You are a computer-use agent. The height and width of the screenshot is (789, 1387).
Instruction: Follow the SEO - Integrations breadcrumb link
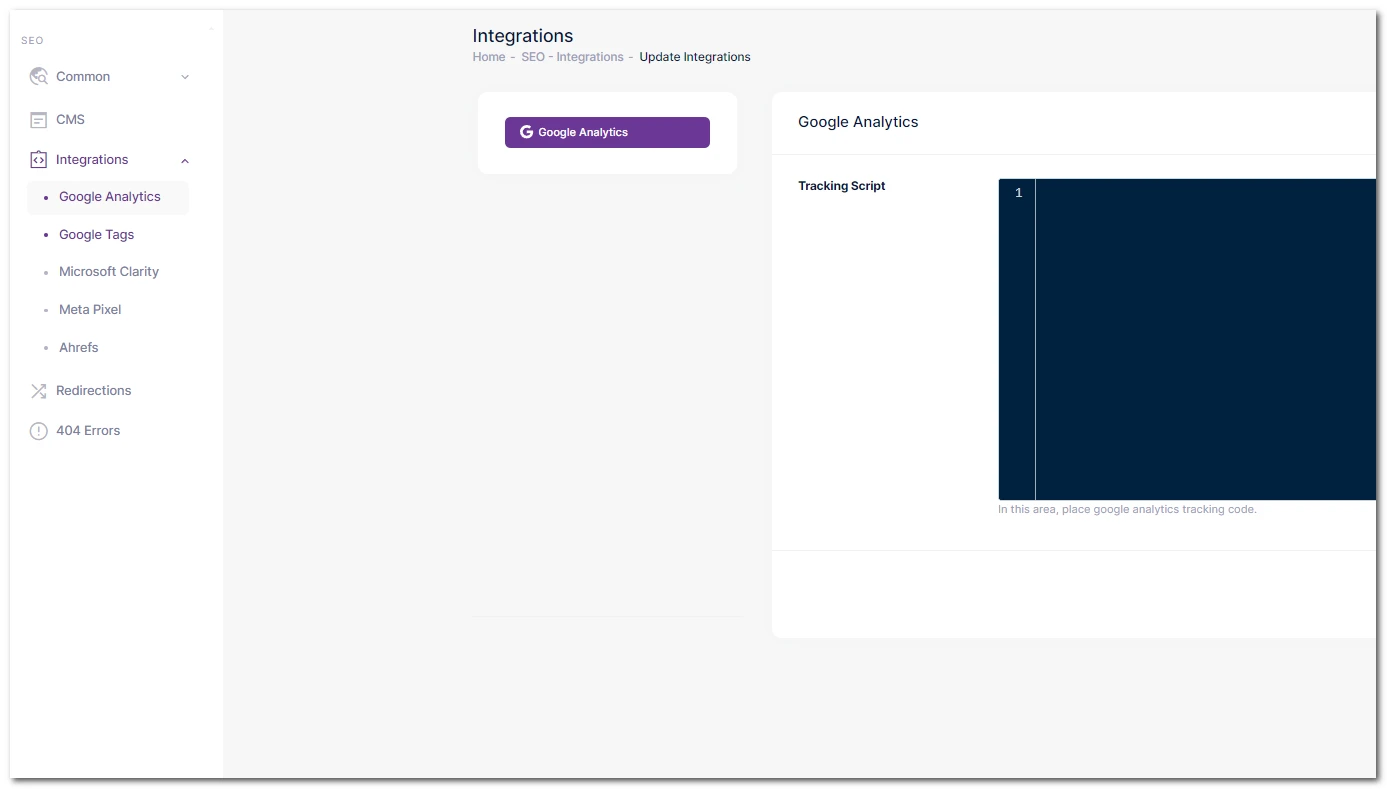tap(572, 57)
